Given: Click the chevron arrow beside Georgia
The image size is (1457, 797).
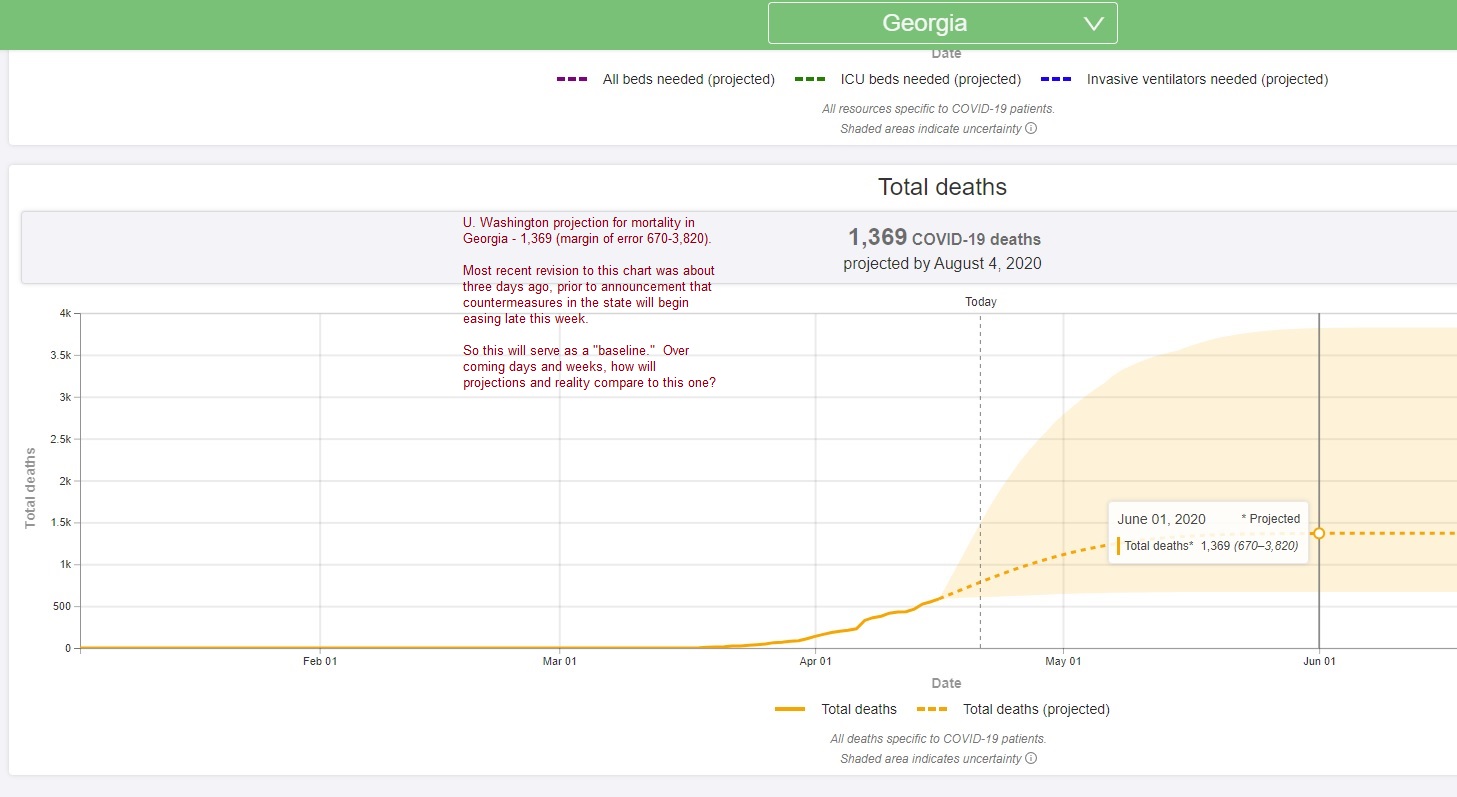Looking at the screenshot, I should [1093, 24].
